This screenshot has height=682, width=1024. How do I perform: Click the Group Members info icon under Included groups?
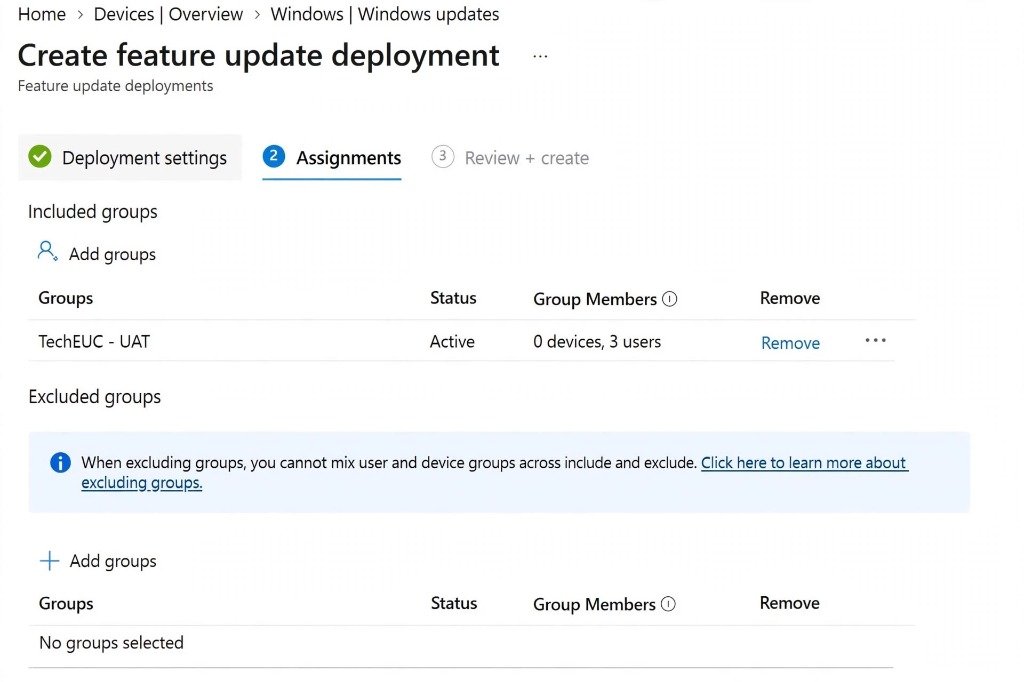[x=669, y=299]
